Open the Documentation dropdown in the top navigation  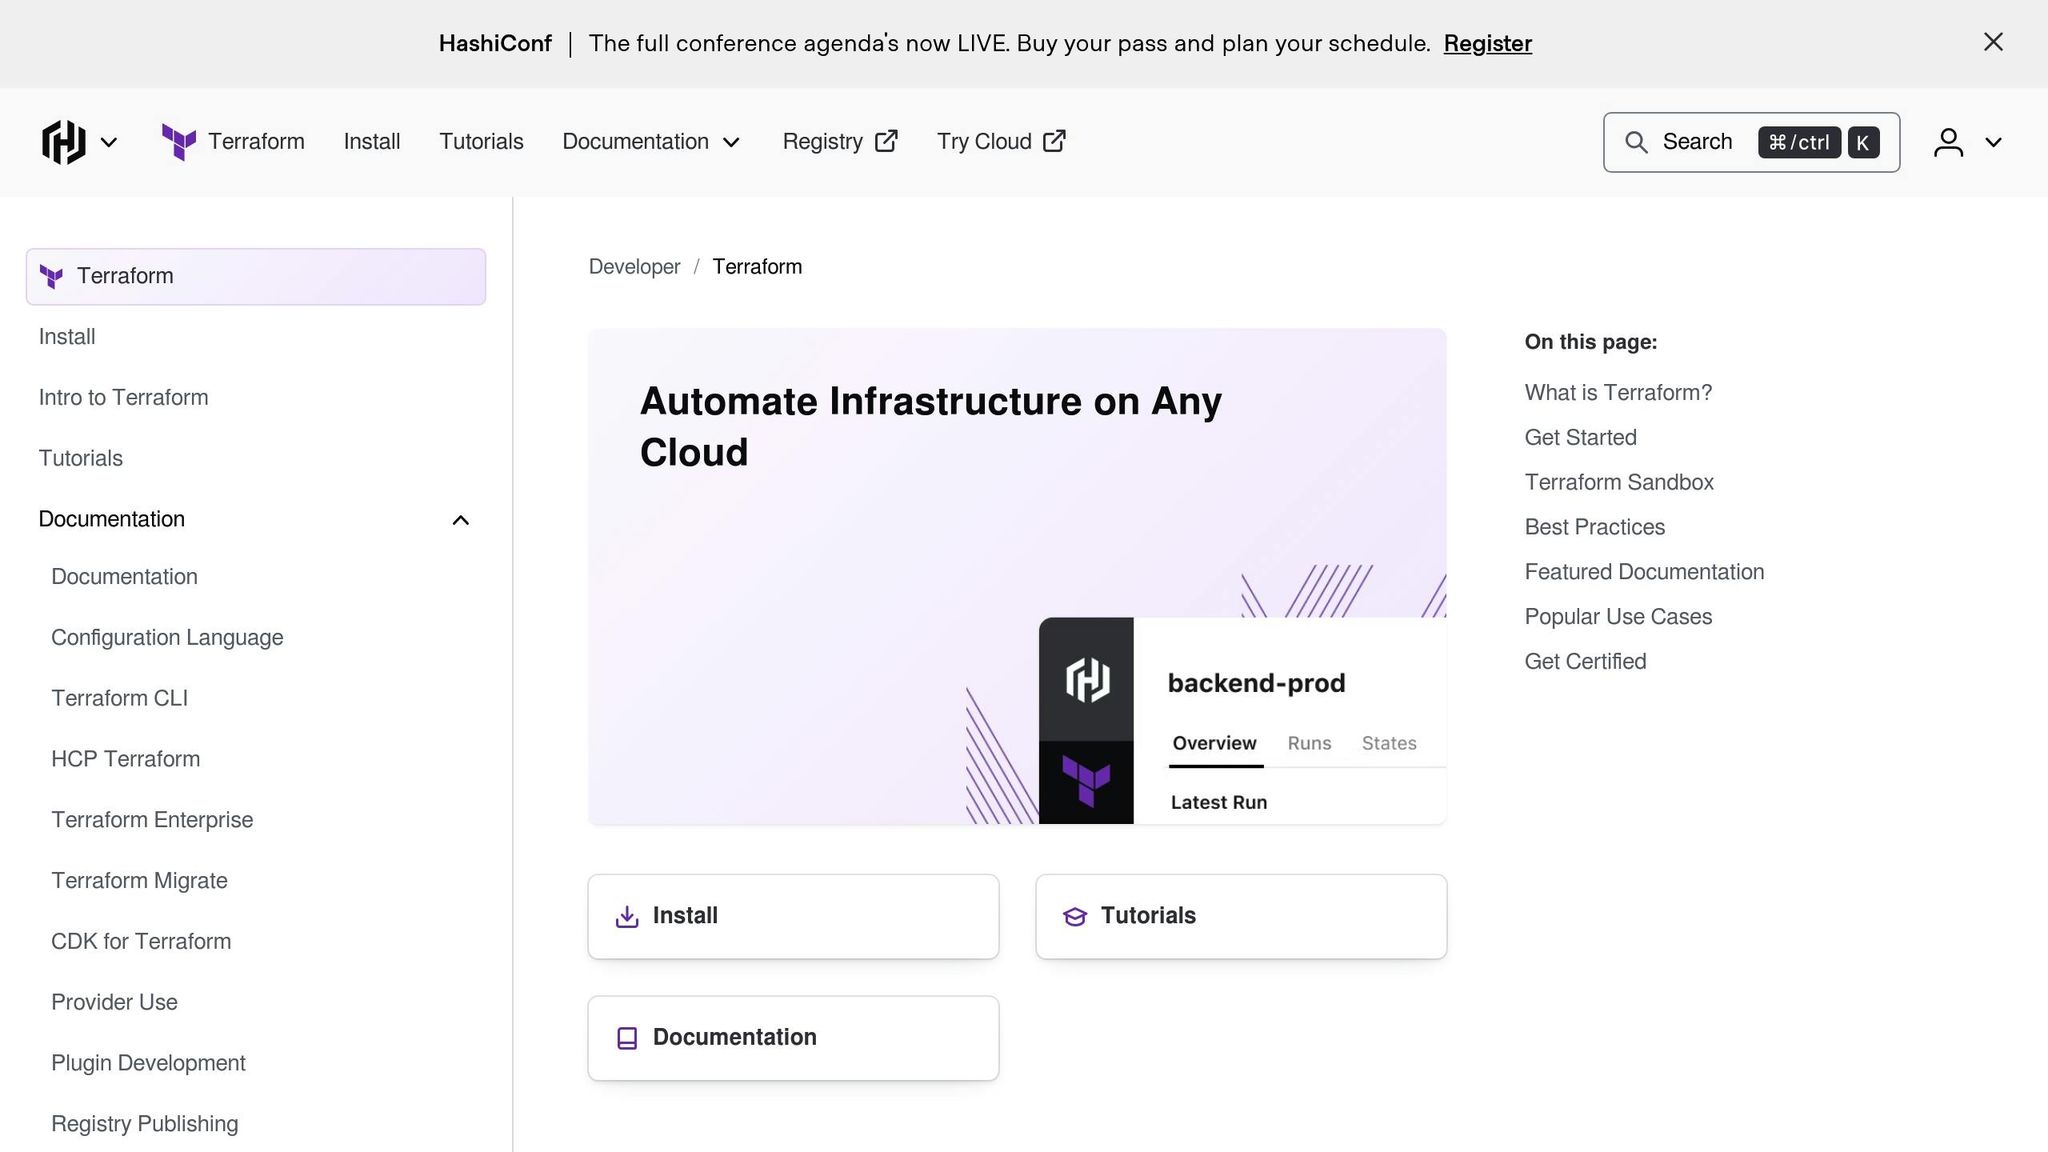[651, 142]
